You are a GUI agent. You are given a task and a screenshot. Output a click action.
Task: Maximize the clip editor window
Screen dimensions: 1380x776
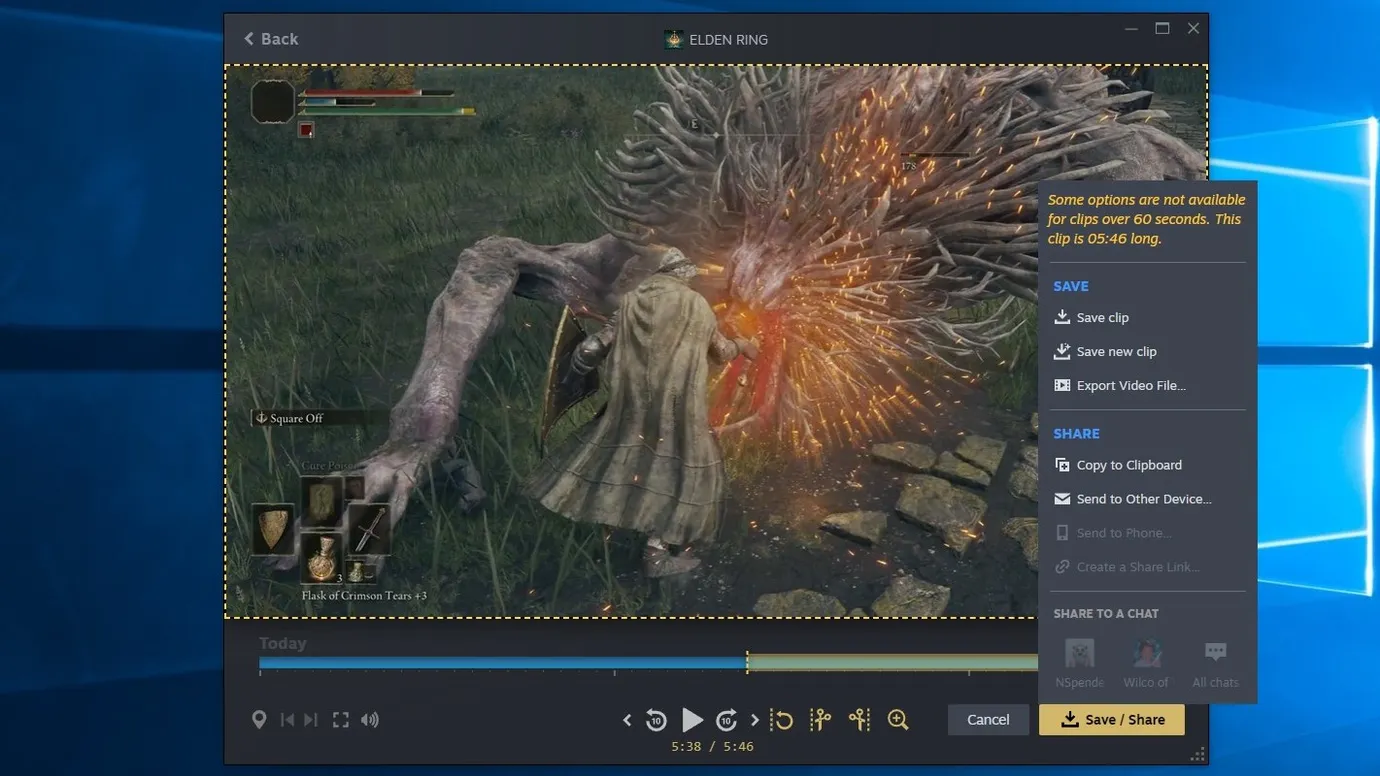(1162, 29)
